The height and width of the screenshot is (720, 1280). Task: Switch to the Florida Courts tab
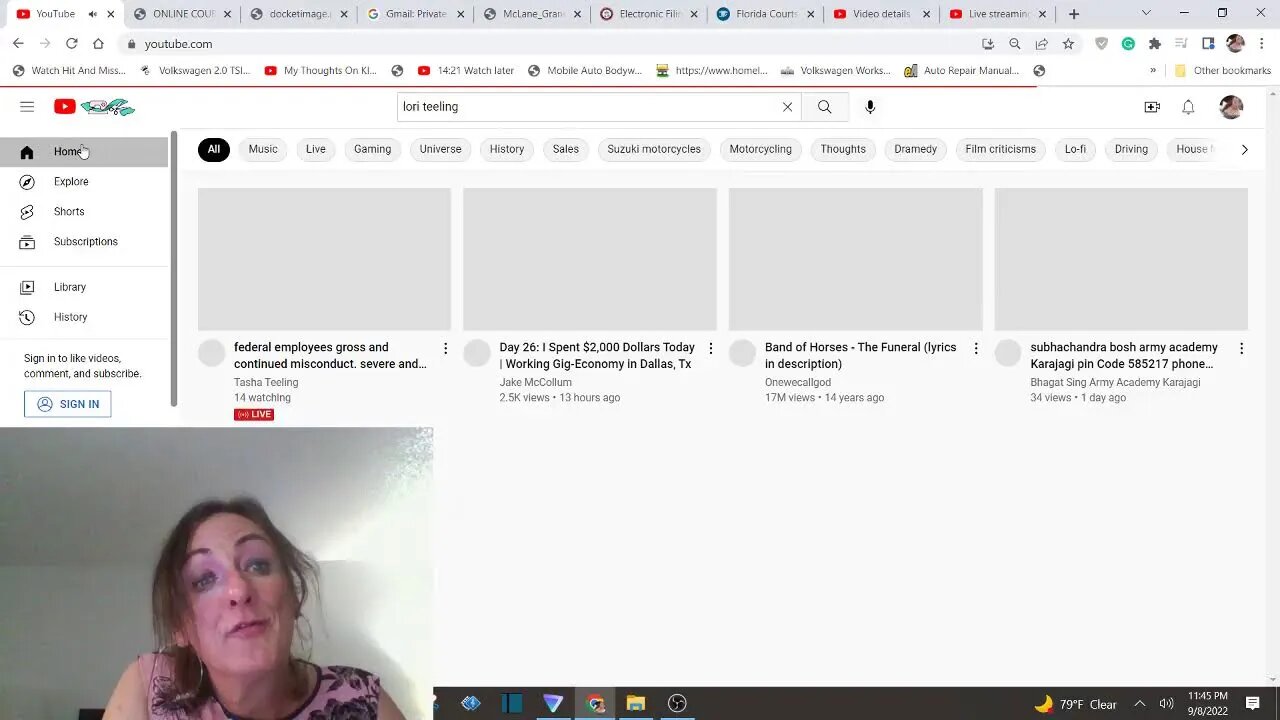coord(765,14)
